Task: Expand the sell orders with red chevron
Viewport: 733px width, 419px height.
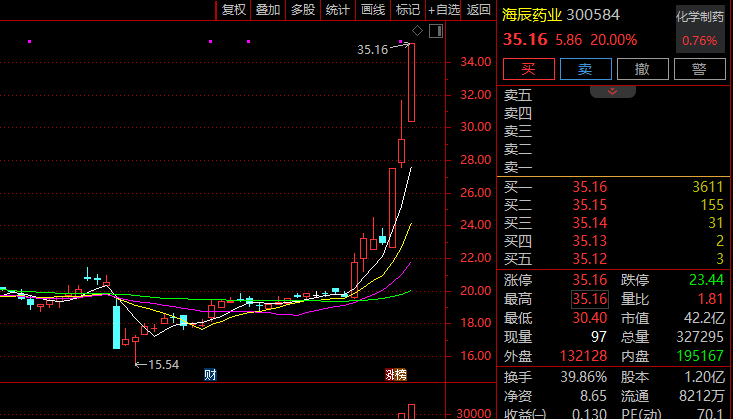Action: pyautogui.click(x=613, y=91)
